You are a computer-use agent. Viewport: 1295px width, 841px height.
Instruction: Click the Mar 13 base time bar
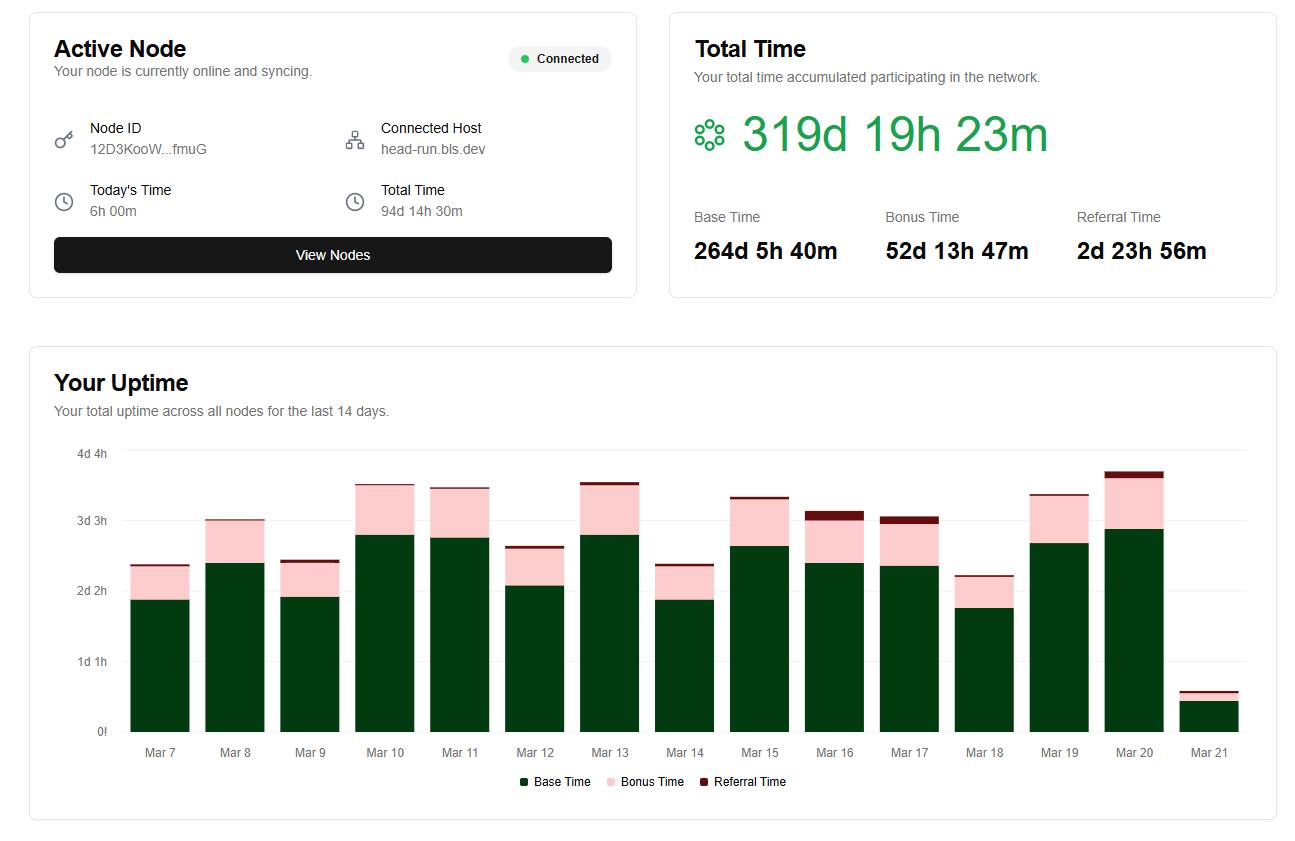coord(610,633)
